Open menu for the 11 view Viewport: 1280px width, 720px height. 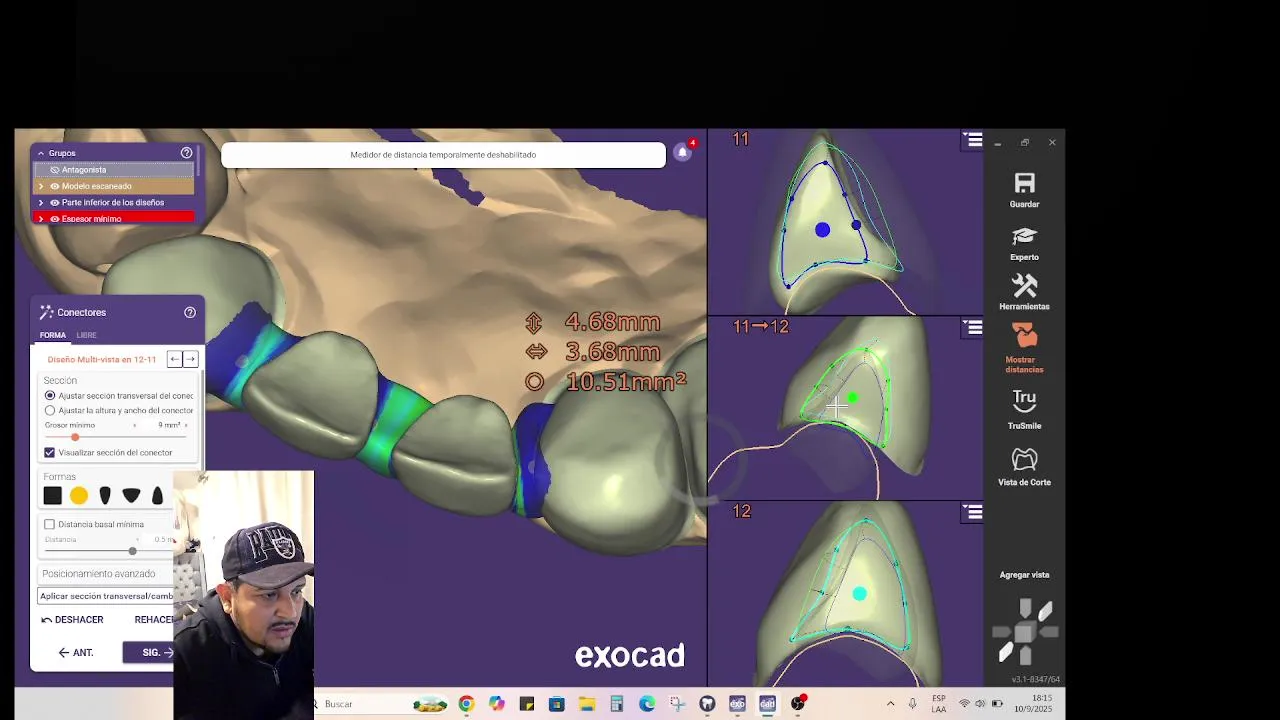pyautogui.click(x=973, y=140)
